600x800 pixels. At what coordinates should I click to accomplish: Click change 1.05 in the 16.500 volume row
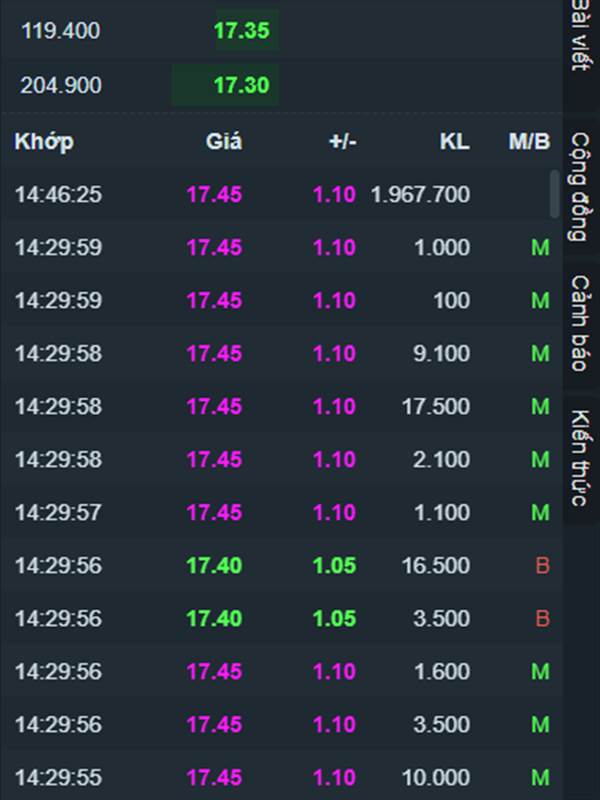point(334,565)
